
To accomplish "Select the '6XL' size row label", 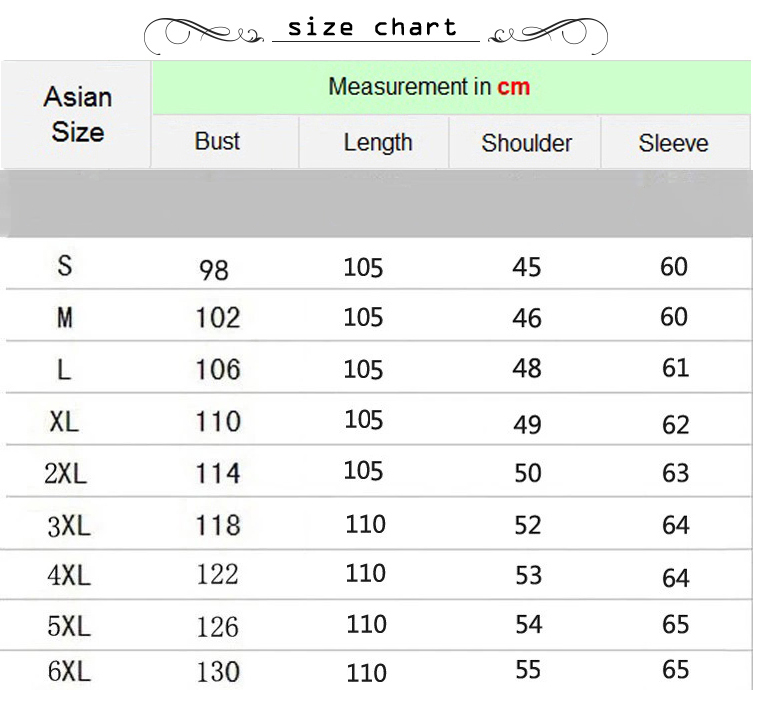I will [68, 672].
